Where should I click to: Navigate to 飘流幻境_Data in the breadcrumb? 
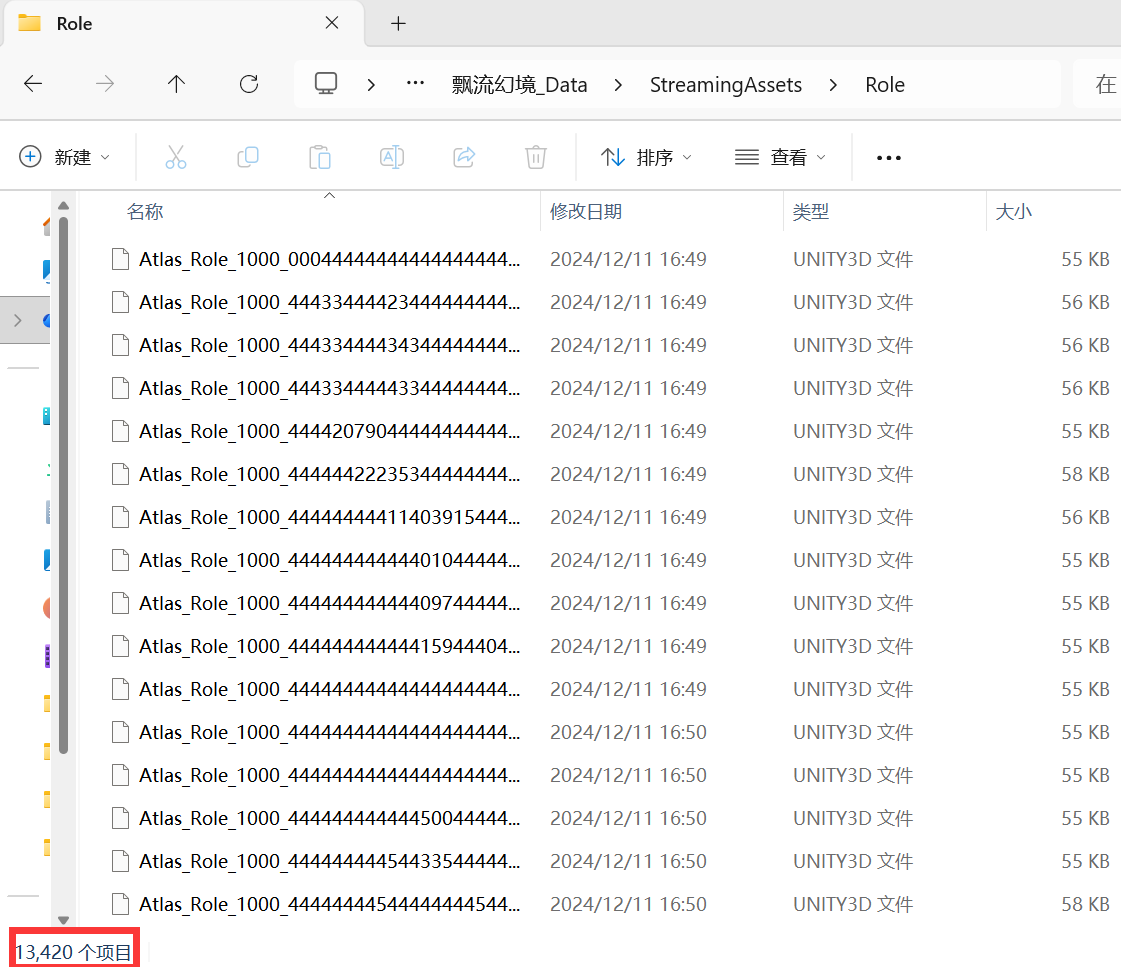click(520, 85)
